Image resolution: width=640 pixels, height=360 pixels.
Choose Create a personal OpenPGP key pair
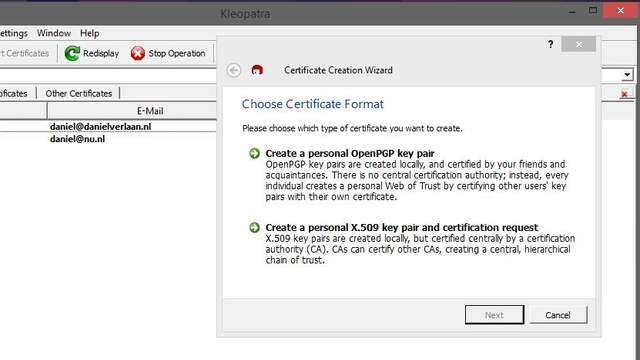(350, 153)
